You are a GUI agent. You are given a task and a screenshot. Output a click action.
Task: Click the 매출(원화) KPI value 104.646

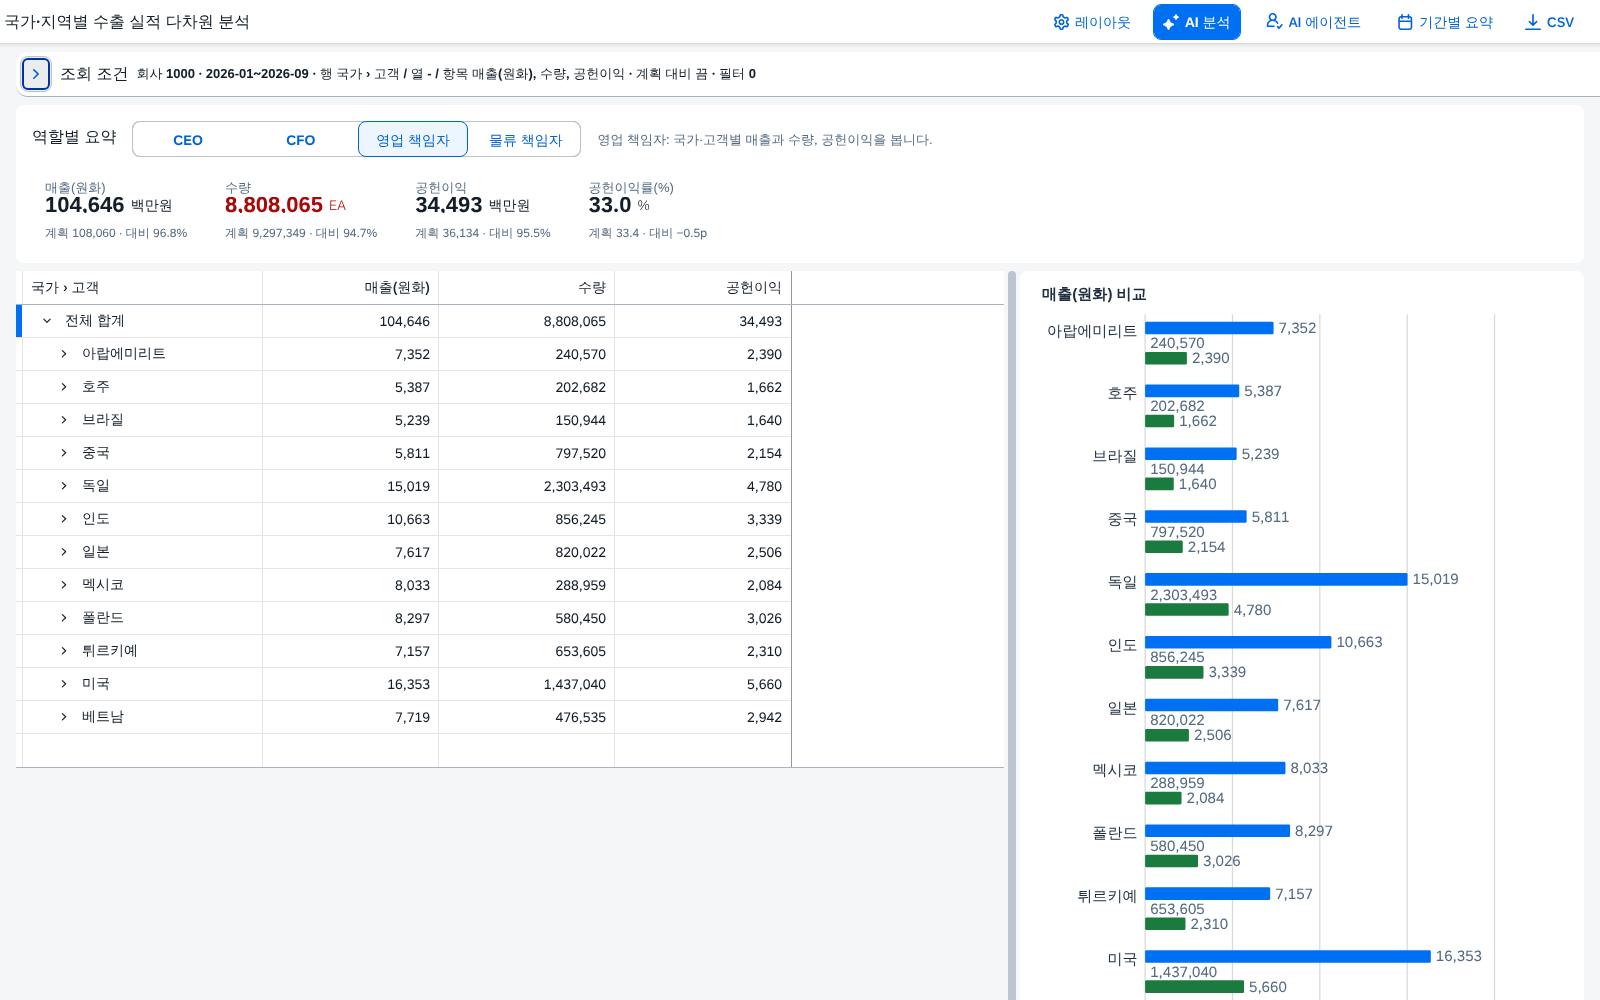[x=85, y=205]
